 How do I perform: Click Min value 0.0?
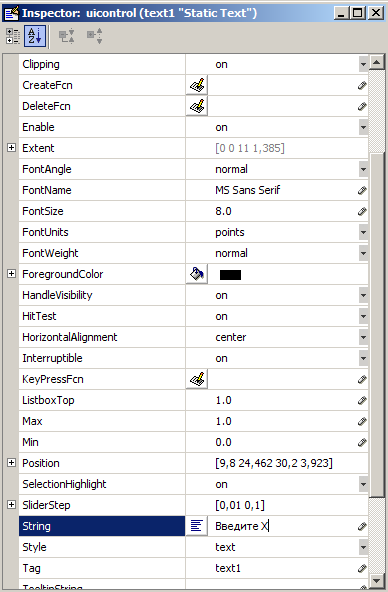[223, 442]
